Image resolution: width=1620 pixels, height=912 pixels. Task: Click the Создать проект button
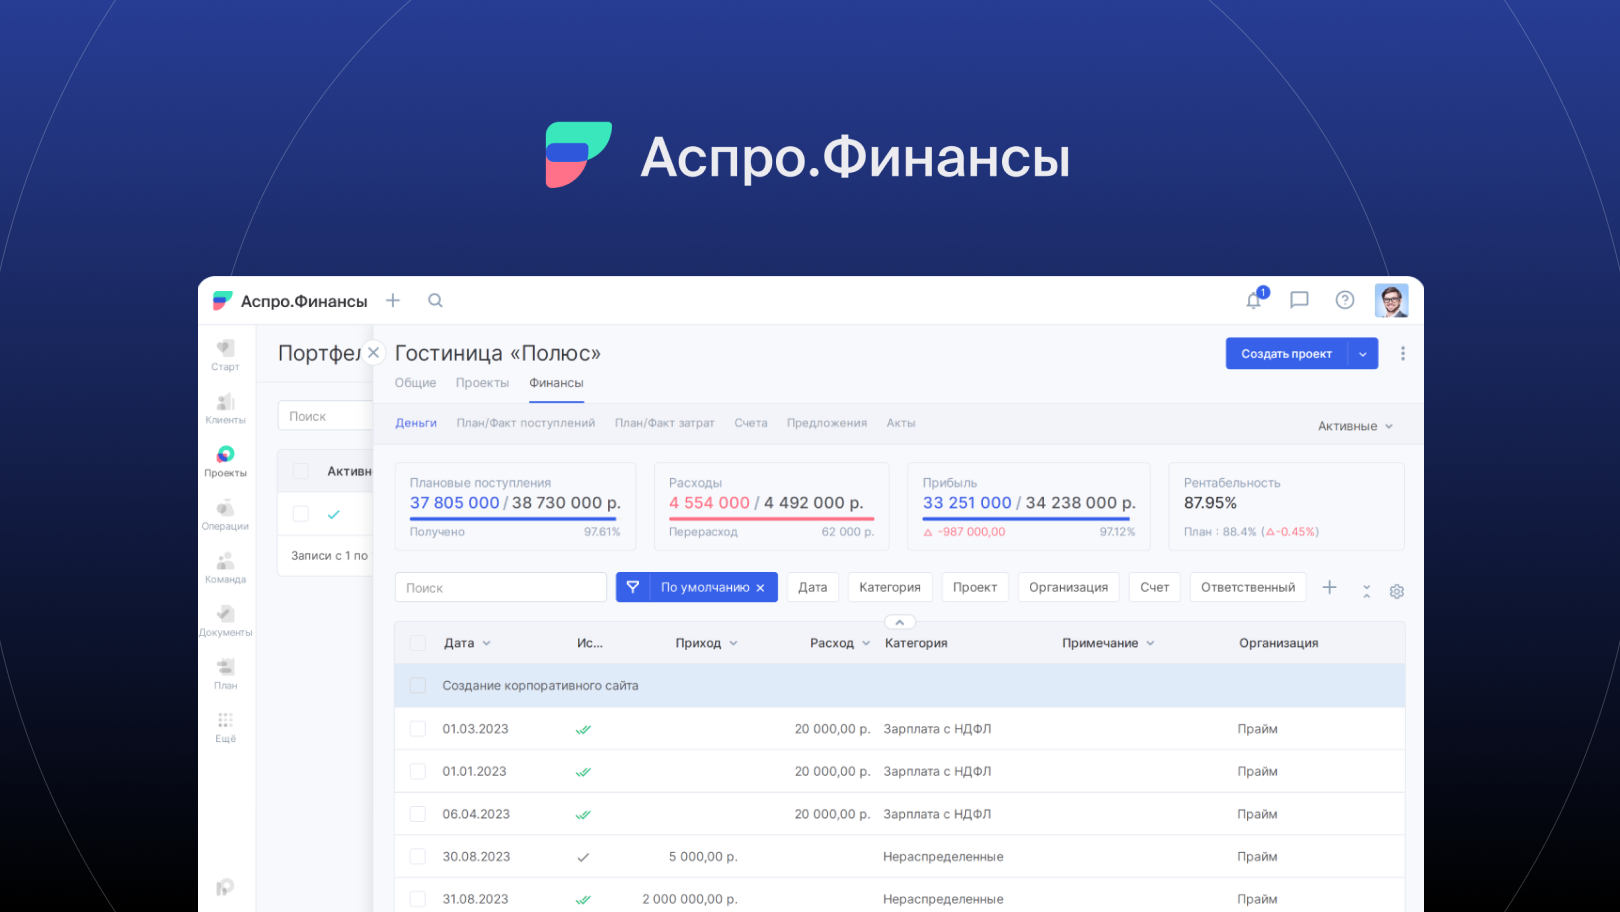pos(1286,353)
